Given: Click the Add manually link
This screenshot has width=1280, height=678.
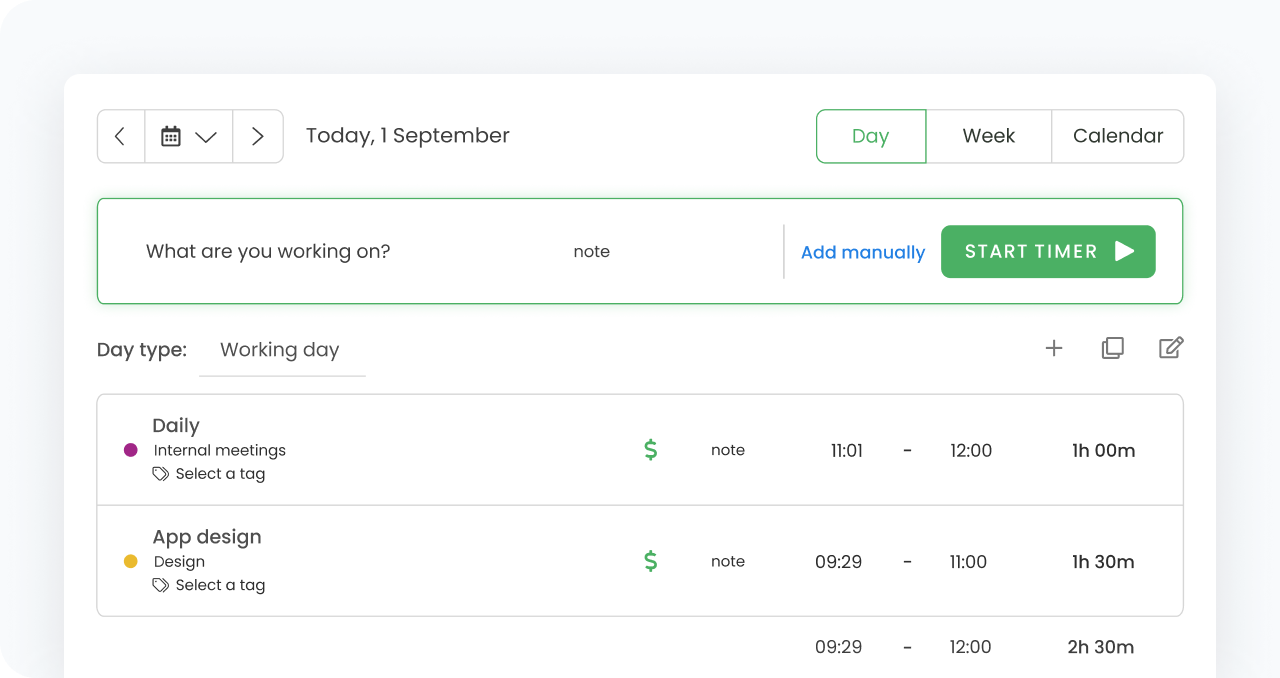Looking at the screenshot, I should tap(863, 252).
